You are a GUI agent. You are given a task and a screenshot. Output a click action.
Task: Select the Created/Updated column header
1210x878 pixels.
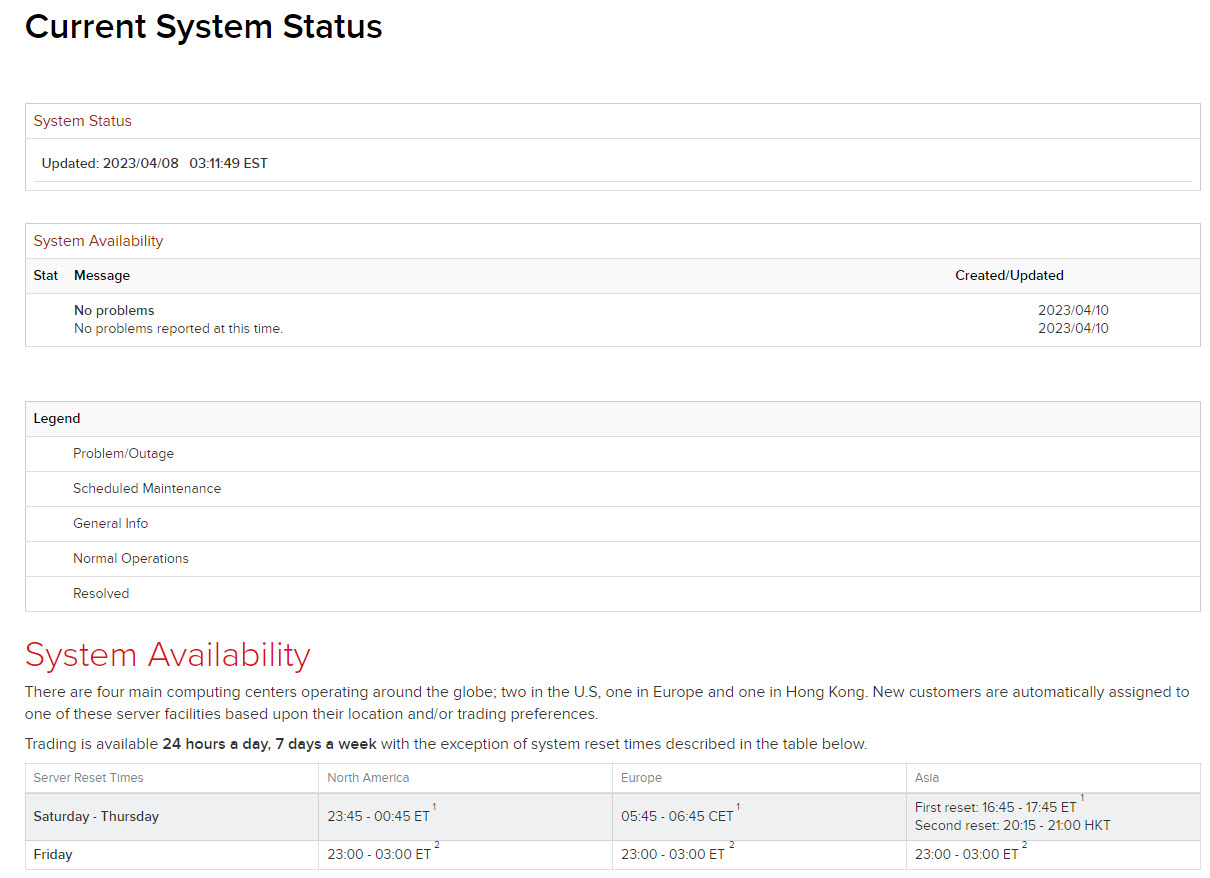(x=1009, y=276)
